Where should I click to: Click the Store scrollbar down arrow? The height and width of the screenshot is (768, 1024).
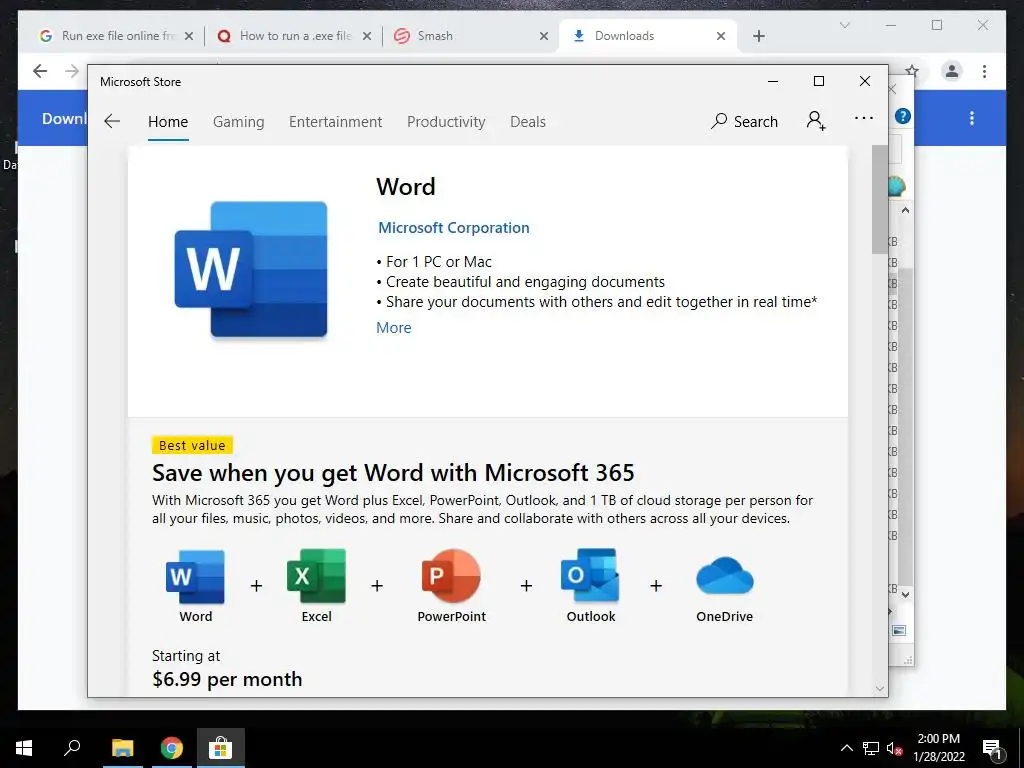[x=880, y=688]
